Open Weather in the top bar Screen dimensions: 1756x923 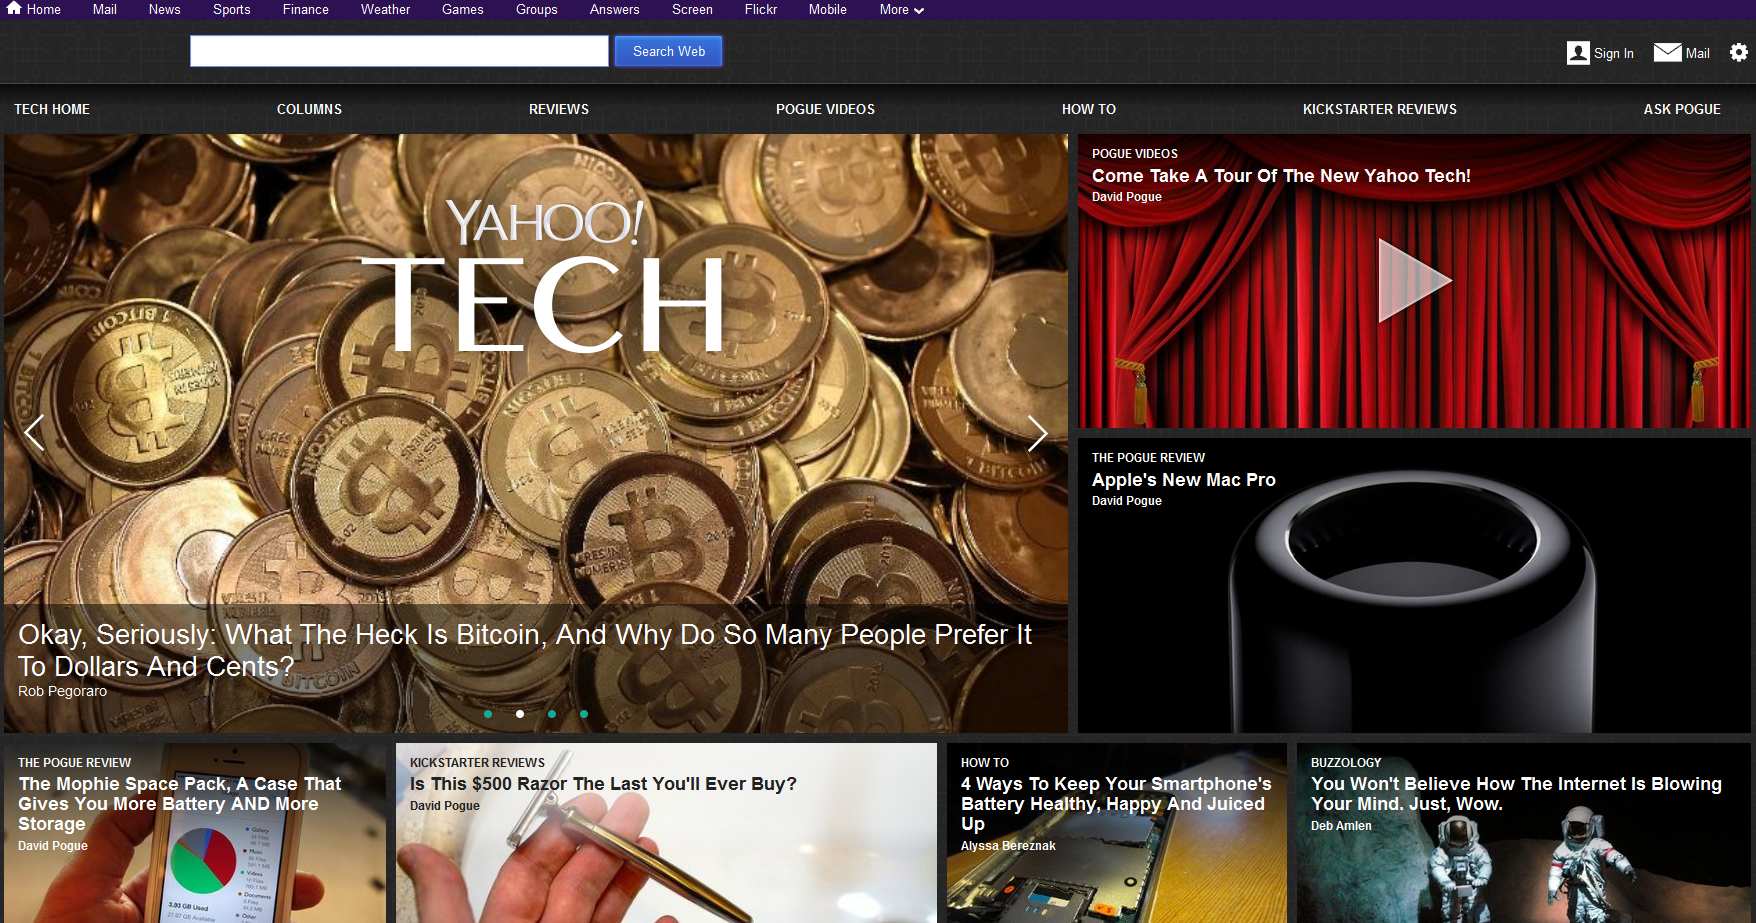tap(386, 9)
